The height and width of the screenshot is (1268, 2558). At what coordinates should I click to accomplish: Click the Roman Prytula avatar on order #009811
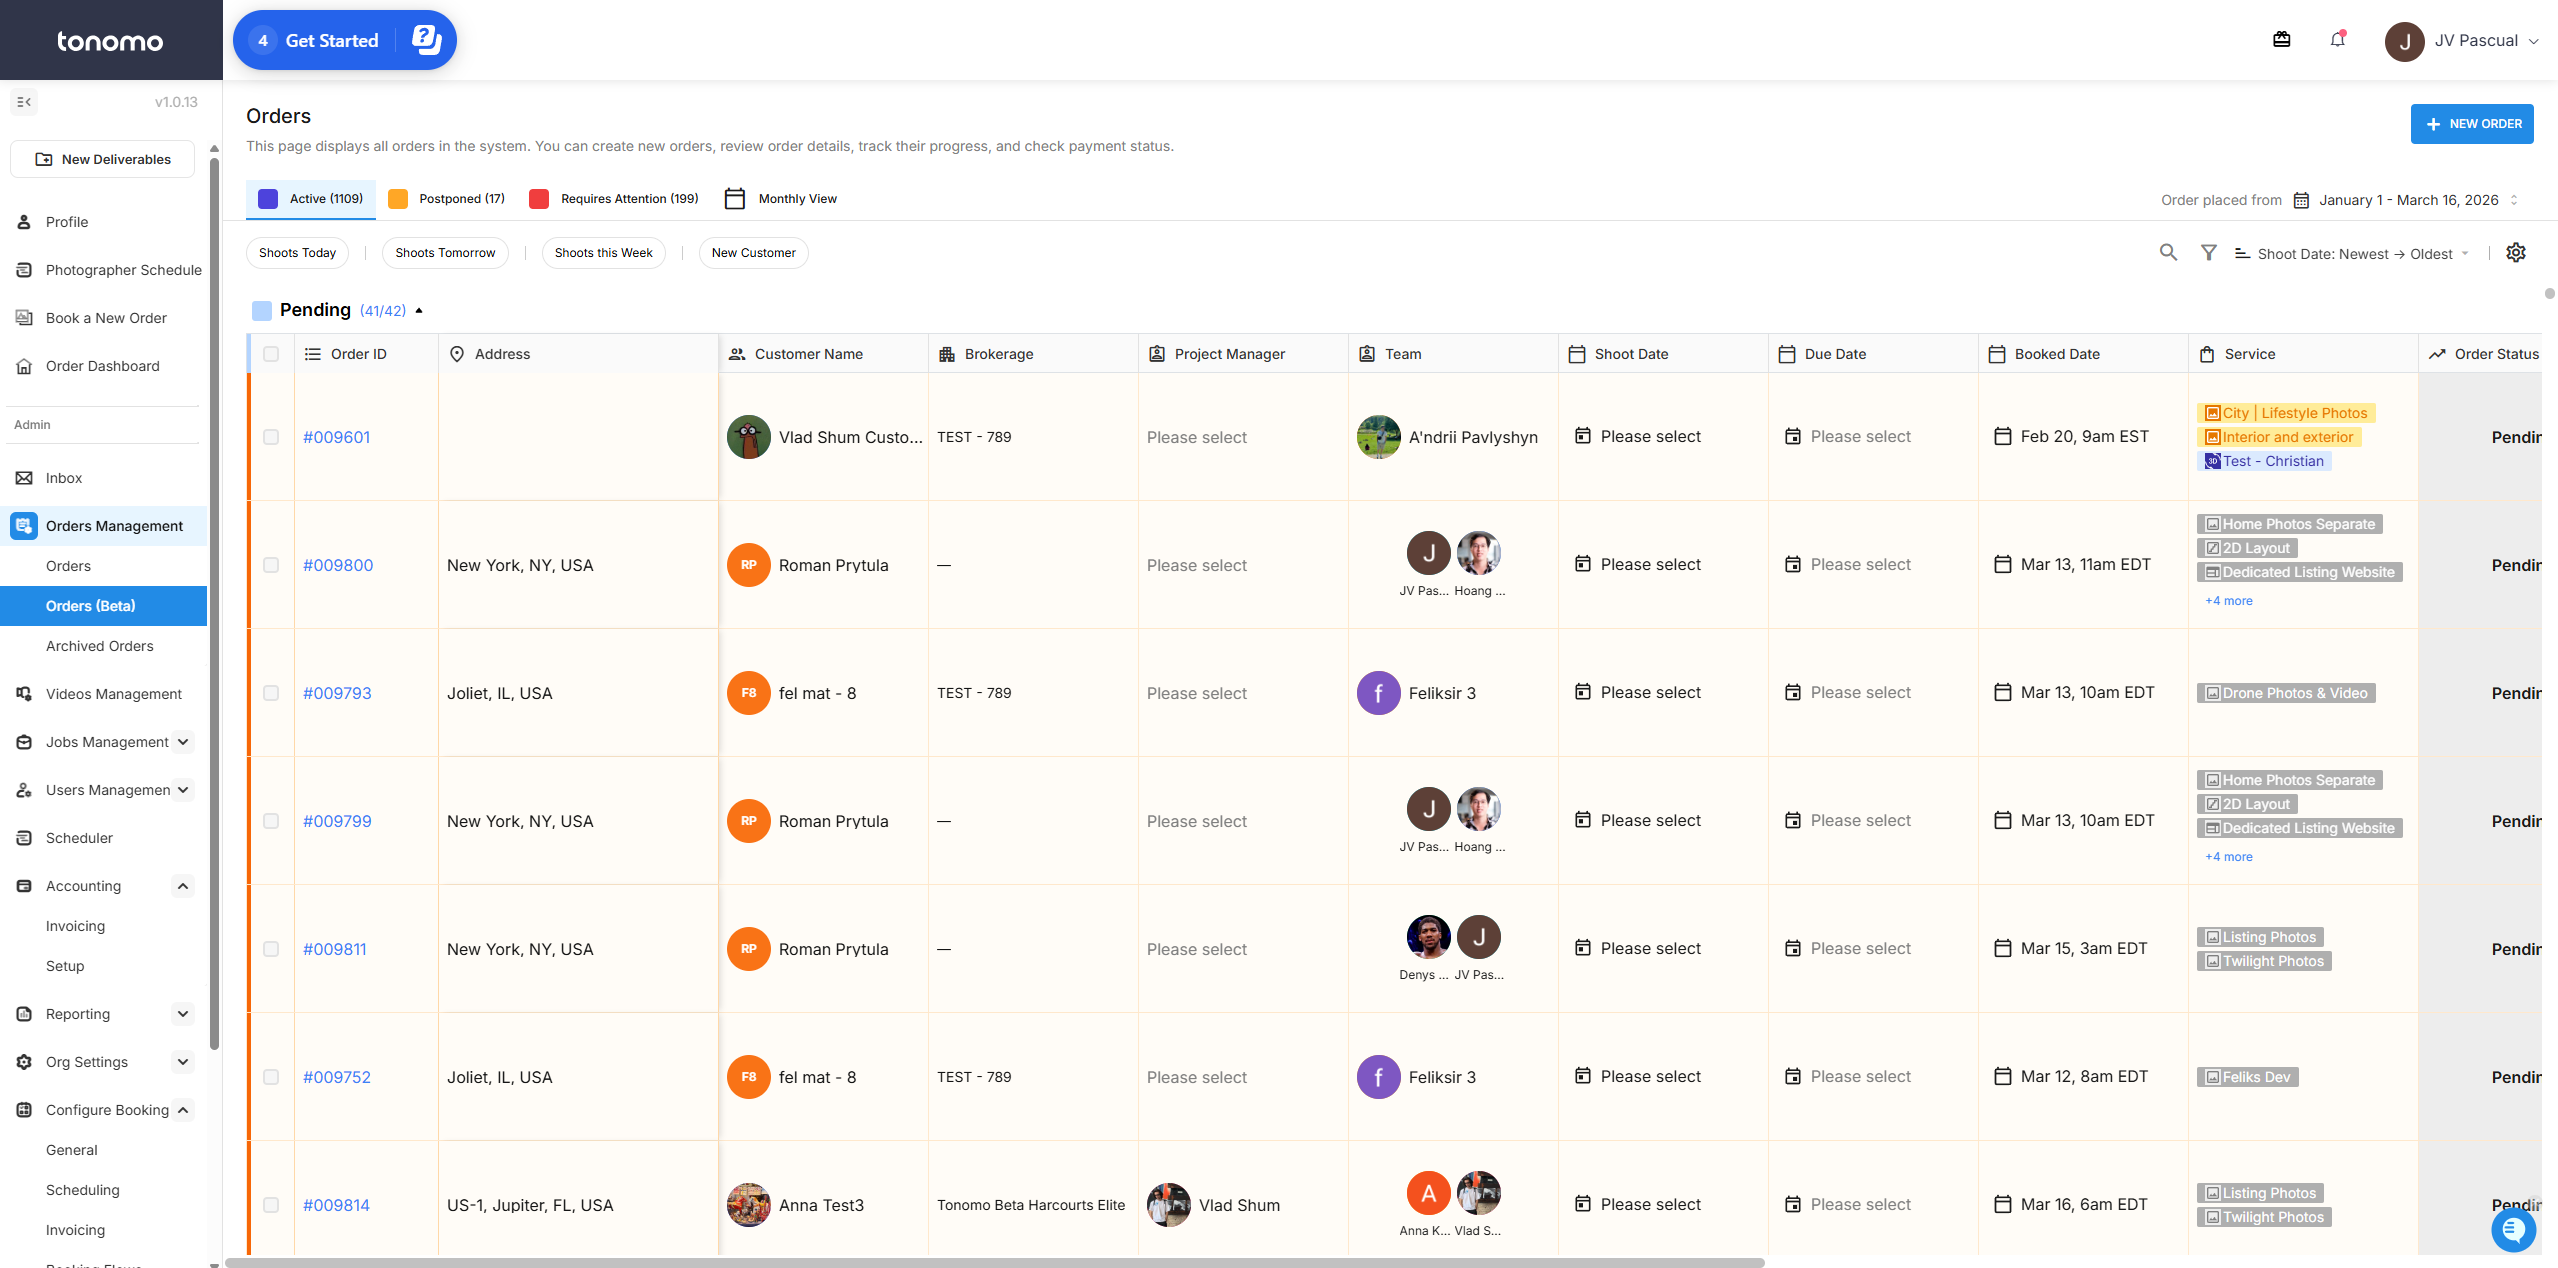click(749, 949)
